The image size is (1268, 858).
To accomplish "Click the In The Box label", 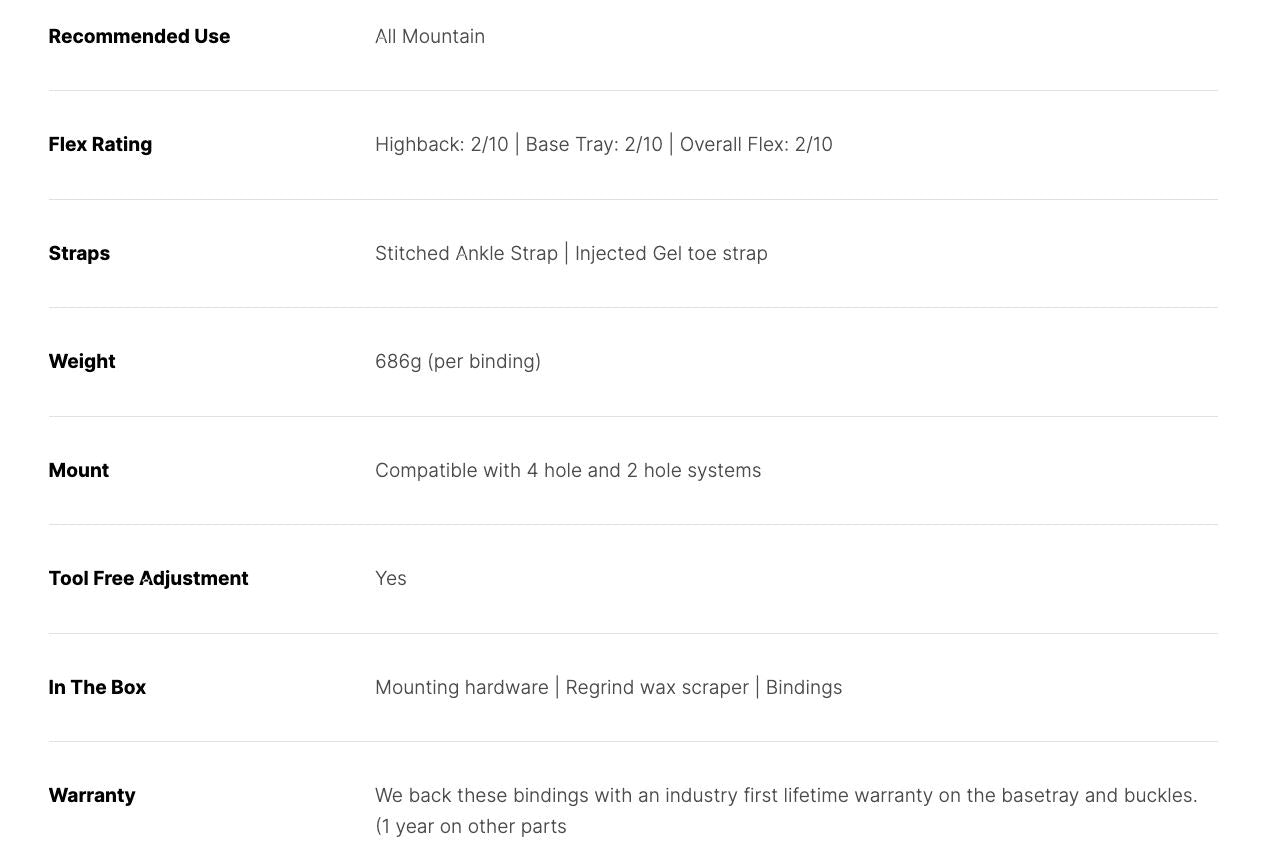I will (x=97, y=687).
